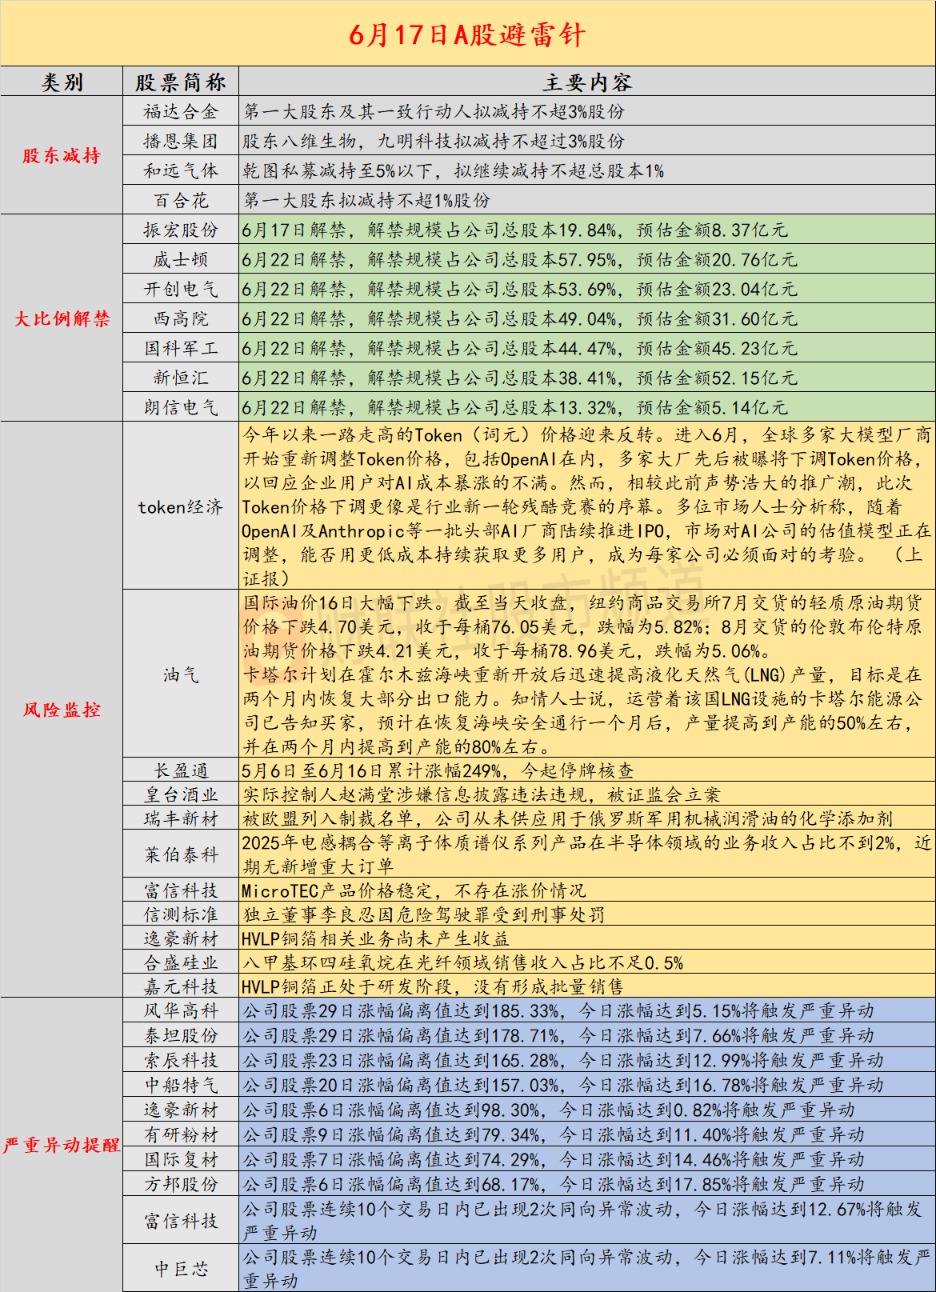The height and width of the screenshot is (1292, 936).
Task: Select the 中船特气 abnormal movement description
Action: (x=563, y=1085)
